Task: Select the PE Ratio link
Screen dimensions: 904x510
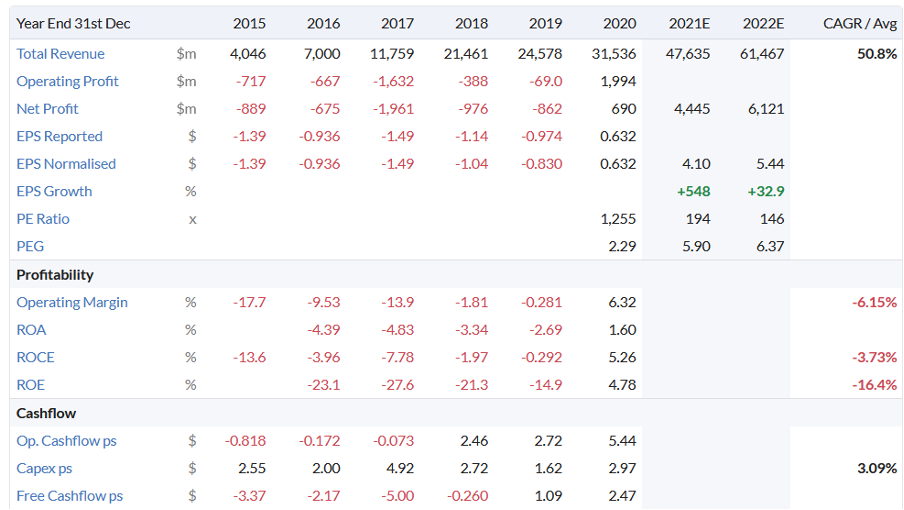Action: click(43, 218)
